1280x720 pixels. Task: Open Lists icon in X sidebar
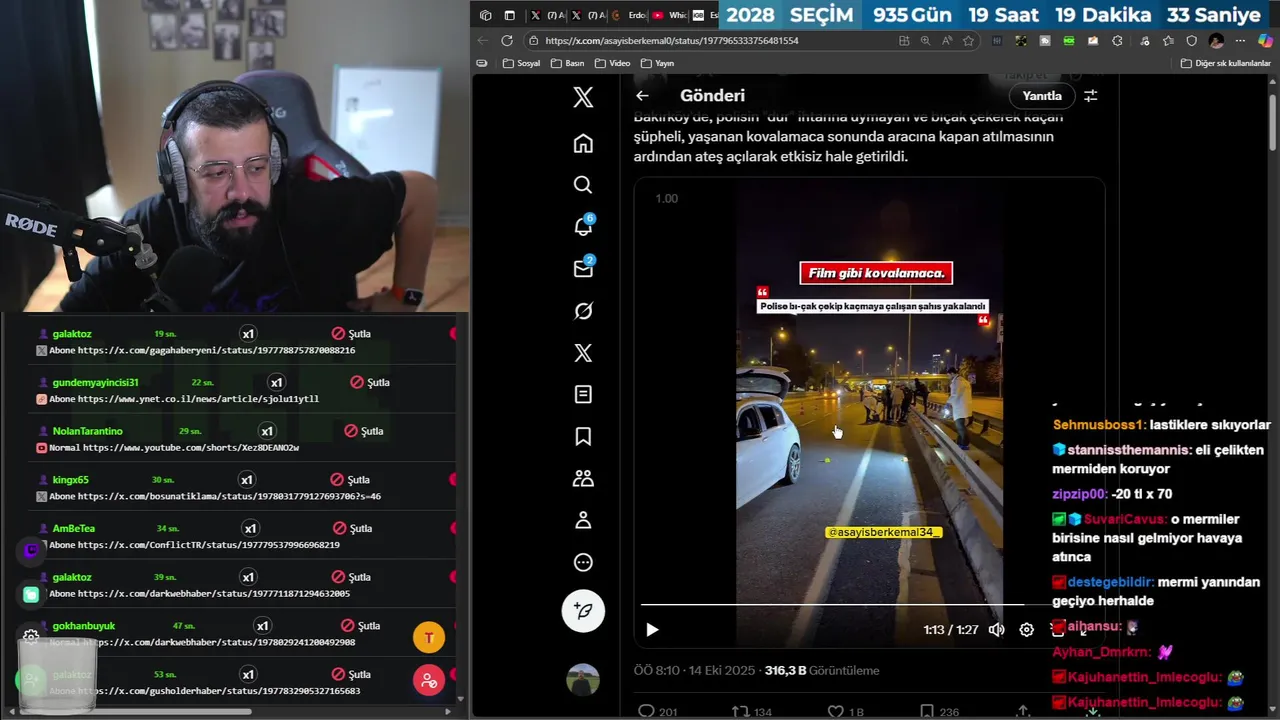(583, 394)
